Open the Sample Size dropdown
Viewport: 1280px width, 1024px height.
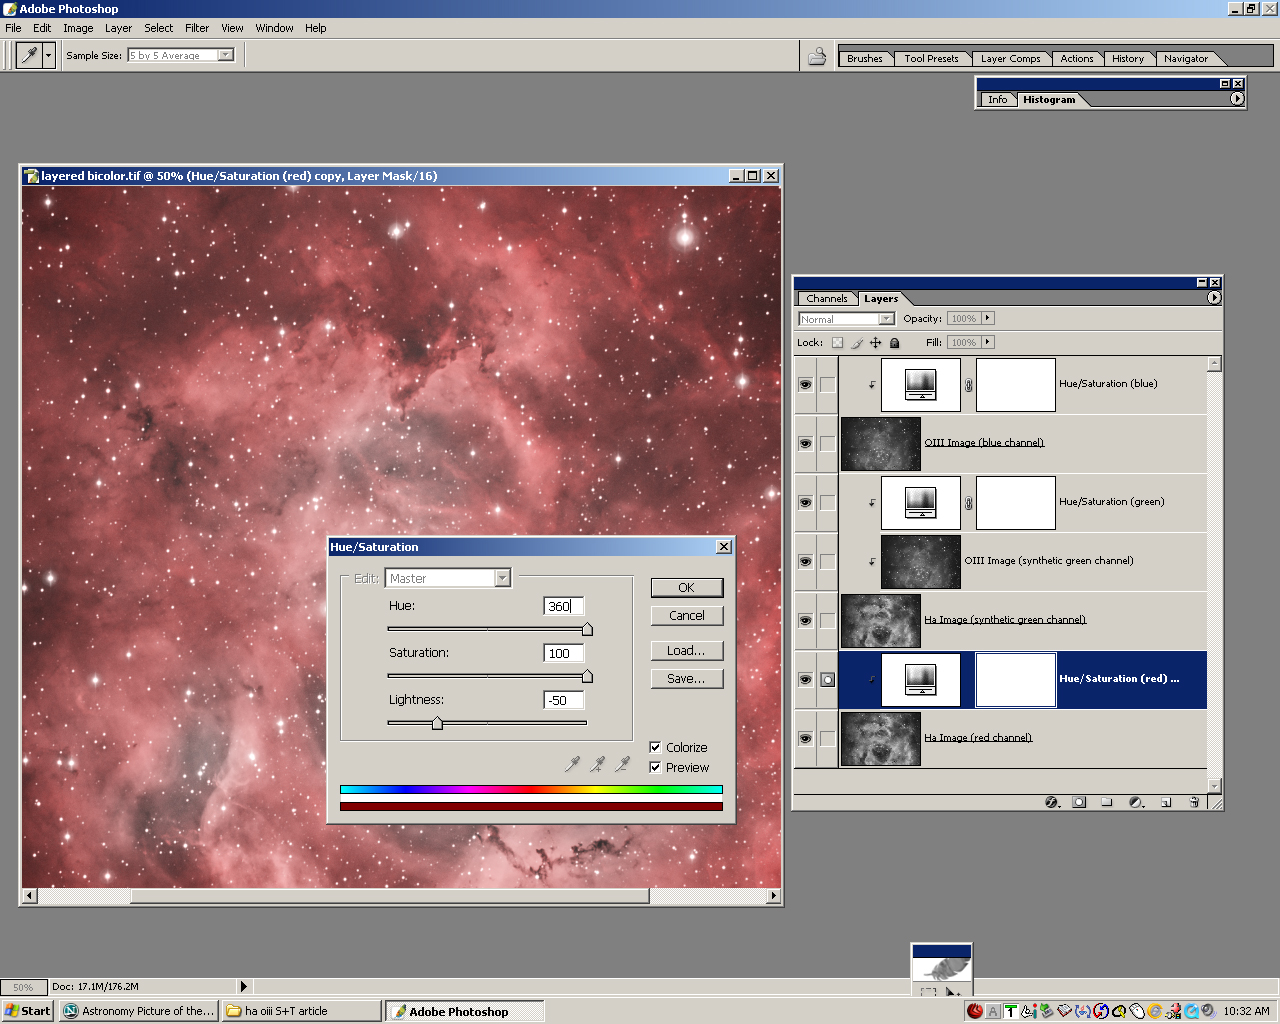pos(226,55)
